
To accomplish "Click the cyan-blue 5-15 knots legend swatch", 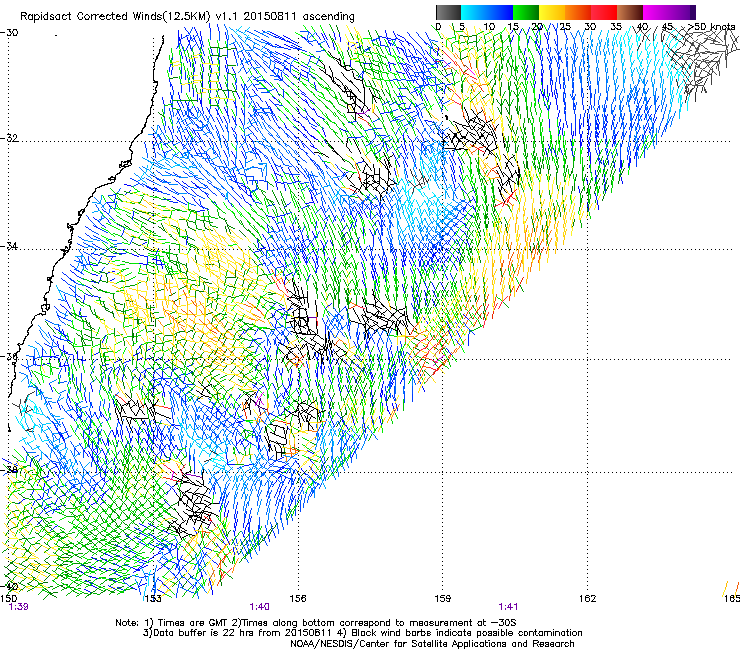I will pyautogui.click(x=487, y=12).
